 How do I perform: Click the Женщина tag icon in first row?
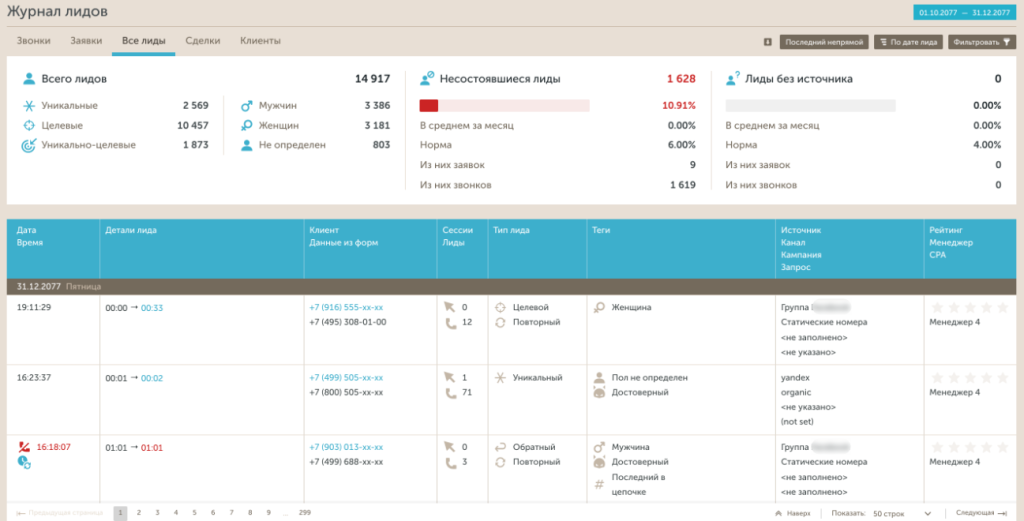point(599,307)
